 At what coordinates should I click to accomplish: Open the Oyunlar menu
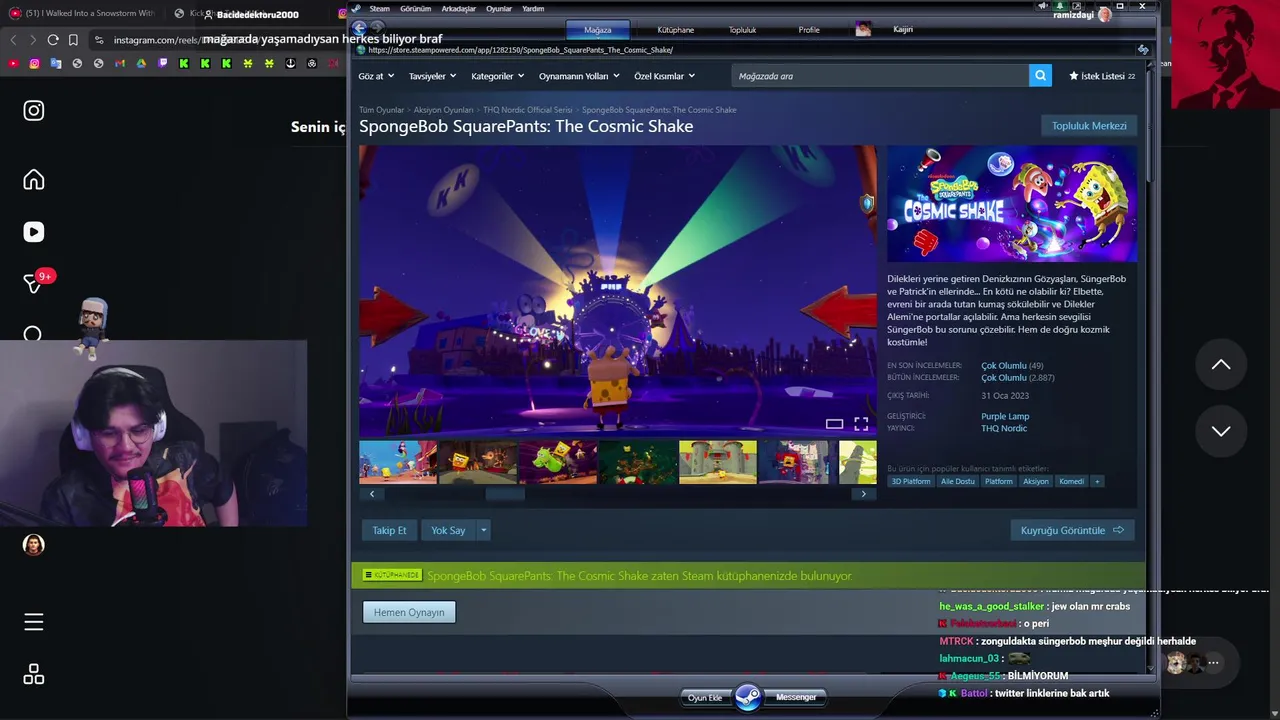(x=499, y=9)
